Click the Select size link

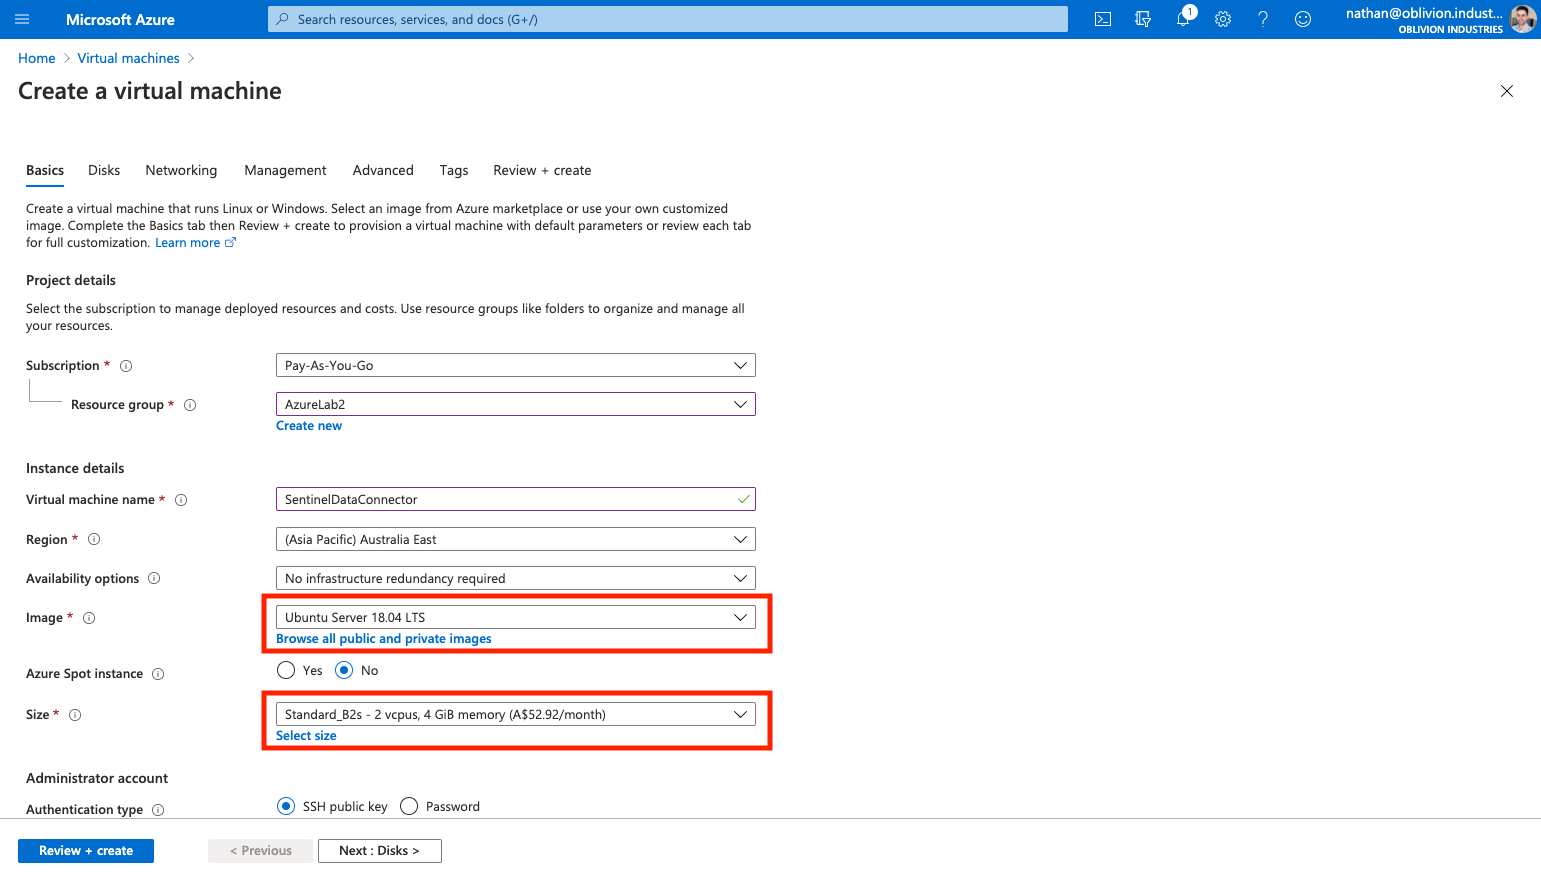(306, 736)
